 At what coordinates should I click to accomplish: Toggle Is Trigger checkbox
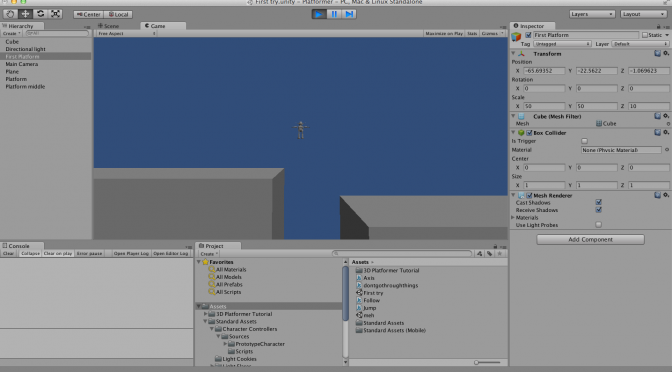(584, 141)
